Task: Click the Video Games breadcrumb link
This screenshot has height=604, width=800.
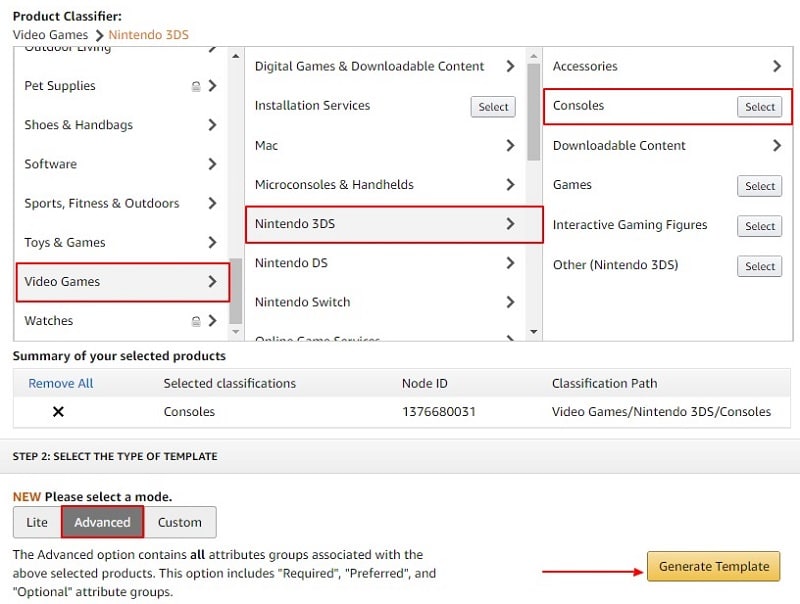Action: pyautogui.click(x=50, y=35)
